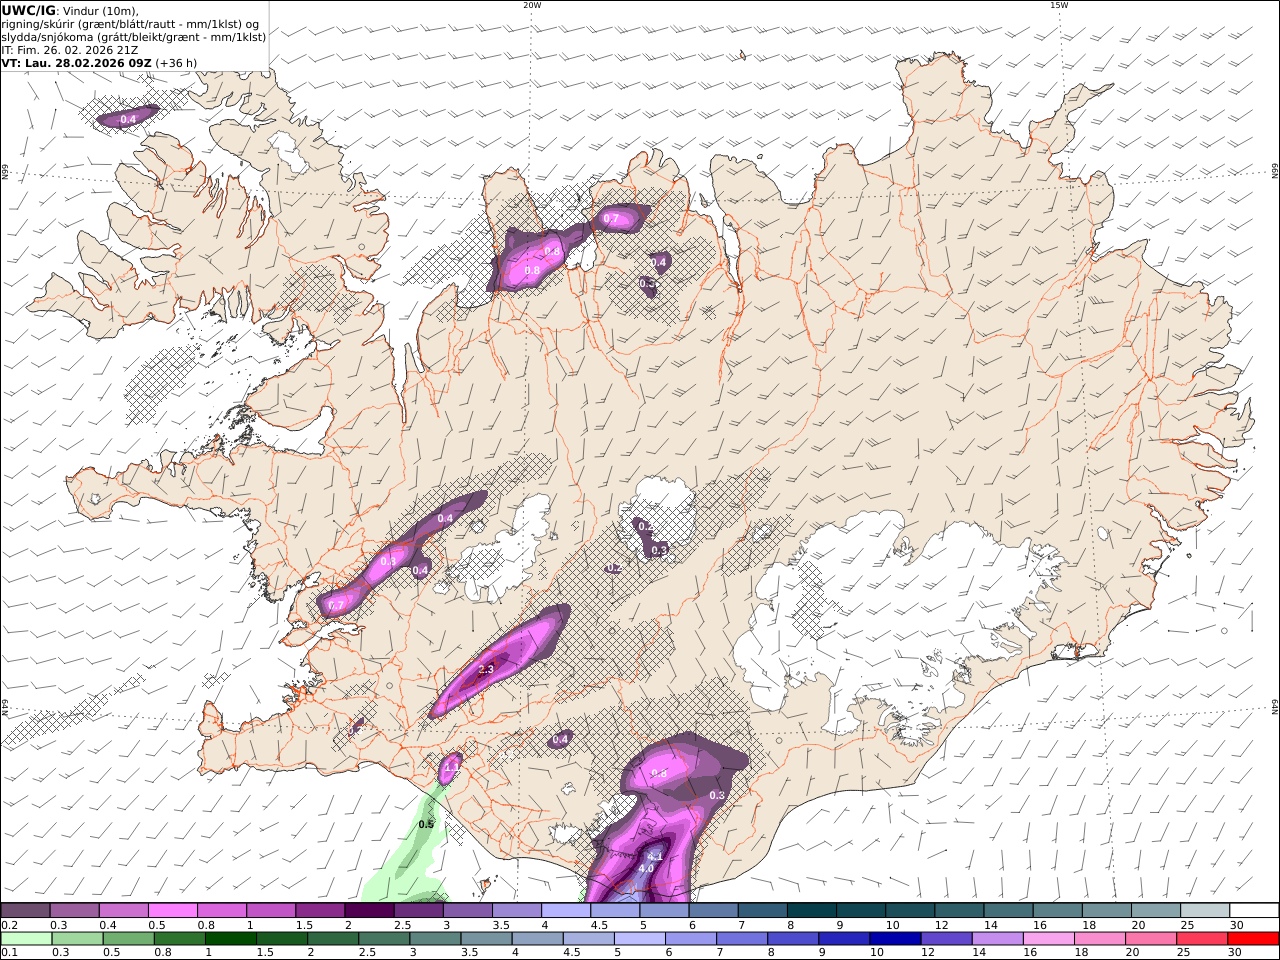The image size is (1280, 960).
Task: Click the red swatch ending the lower rain scale
Action: click(x=1253, y=939)
